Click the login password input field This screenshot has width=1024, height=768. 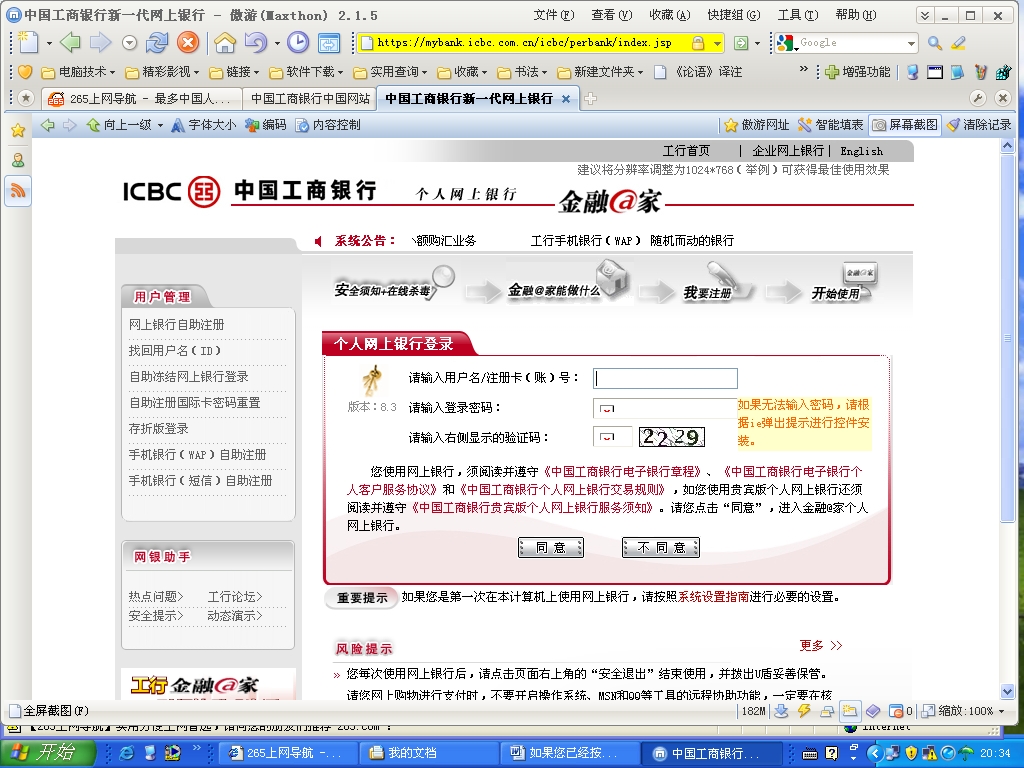click(x=665, y=408)
